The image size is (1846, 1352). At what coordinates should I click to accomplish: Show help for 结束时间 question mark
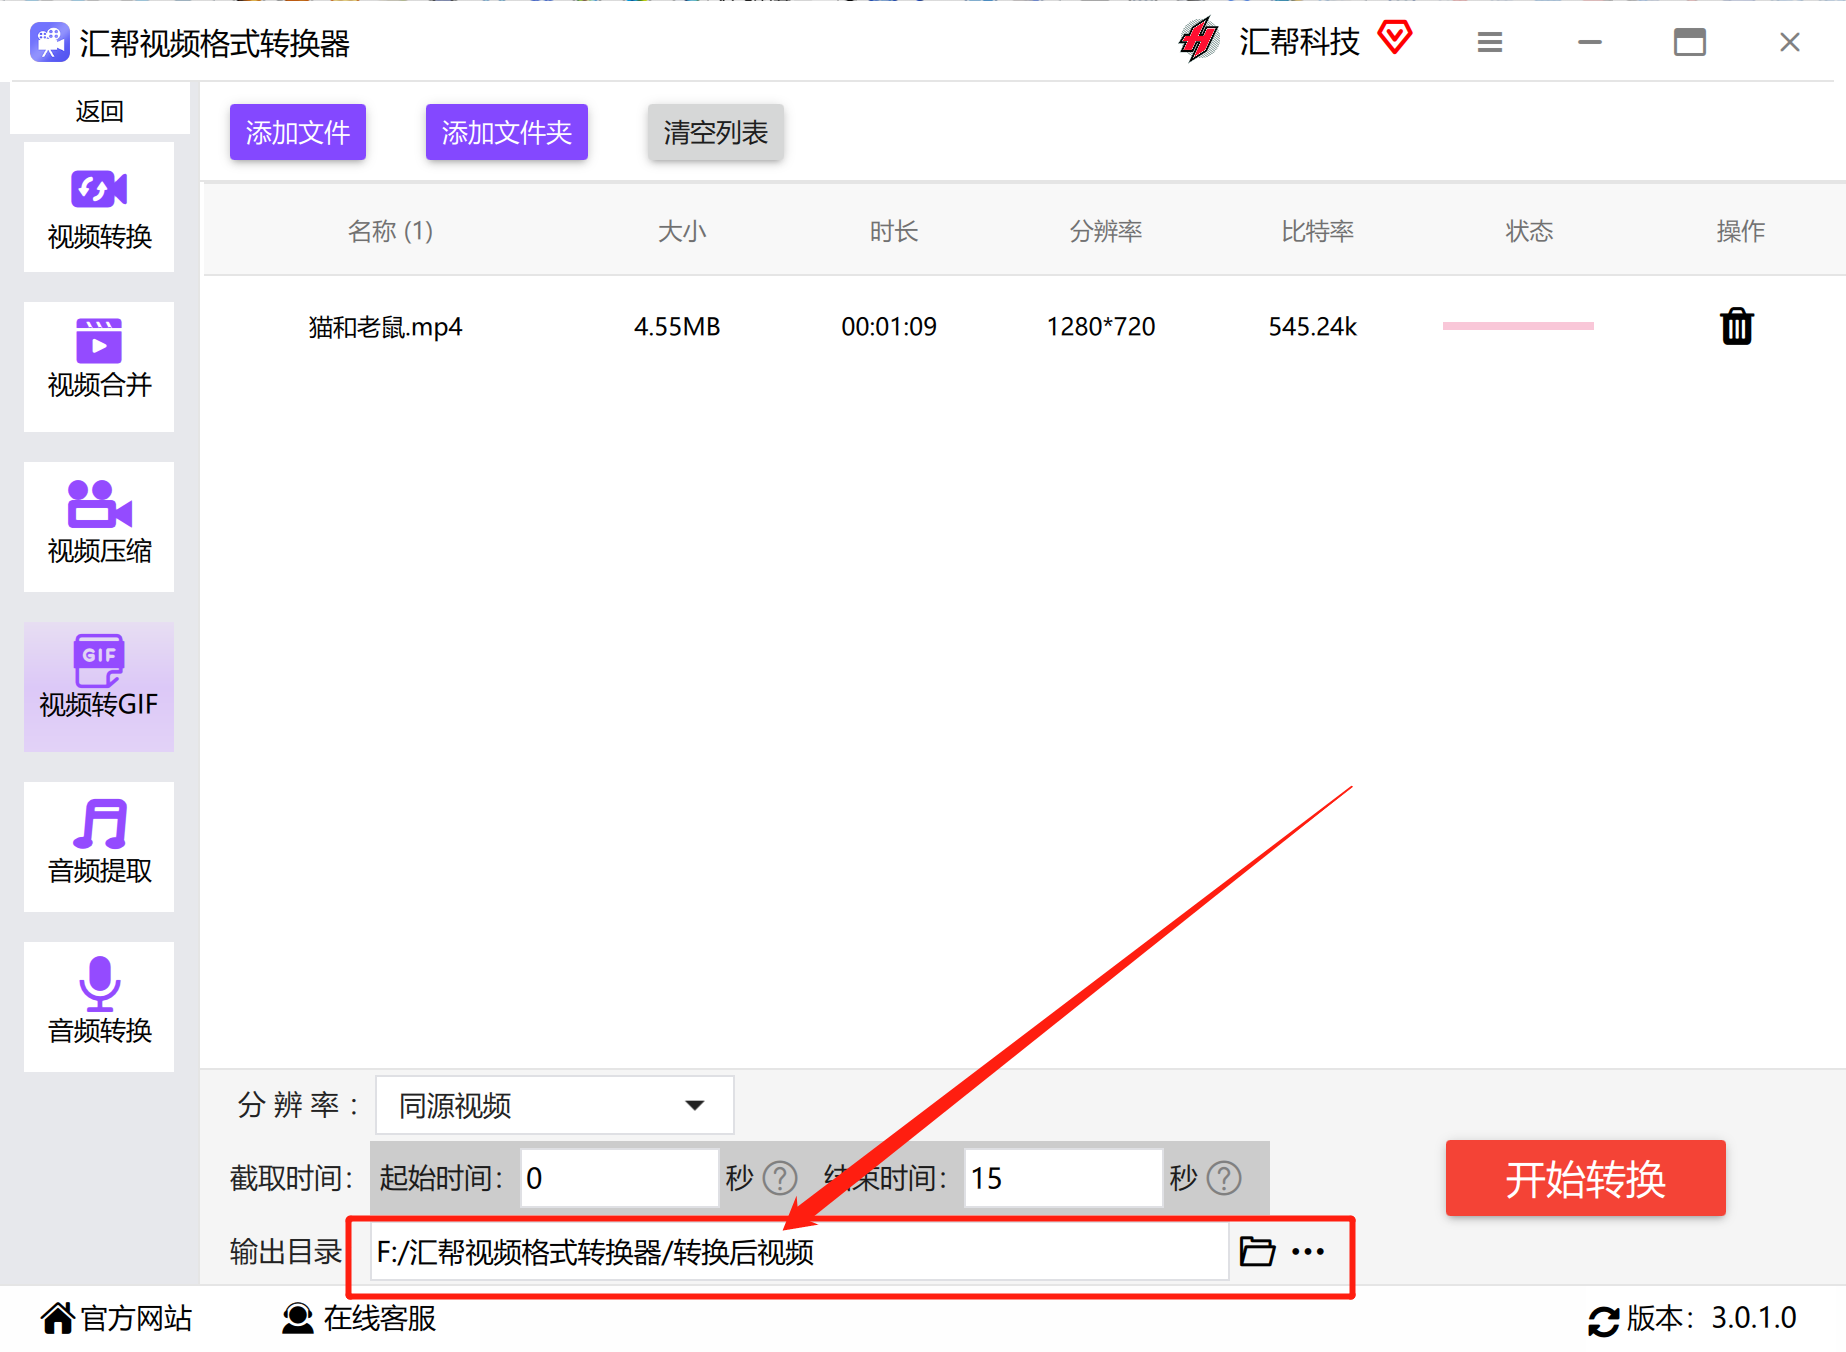[1224, 1178]
